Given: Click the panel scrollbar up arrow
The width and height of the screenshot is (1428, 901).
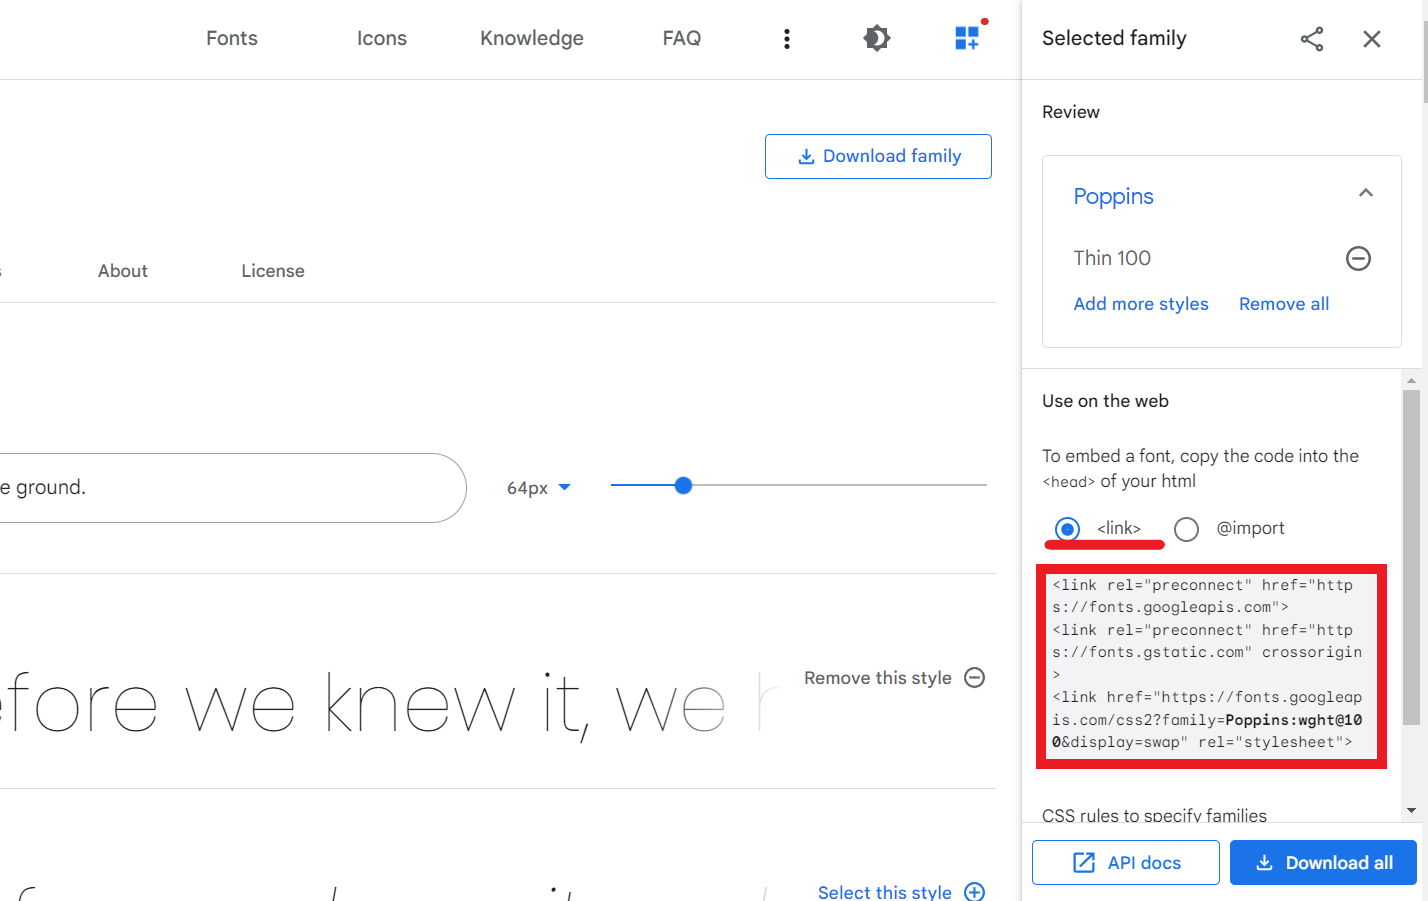Looking at the screenshot, I should pos(1411,380).
